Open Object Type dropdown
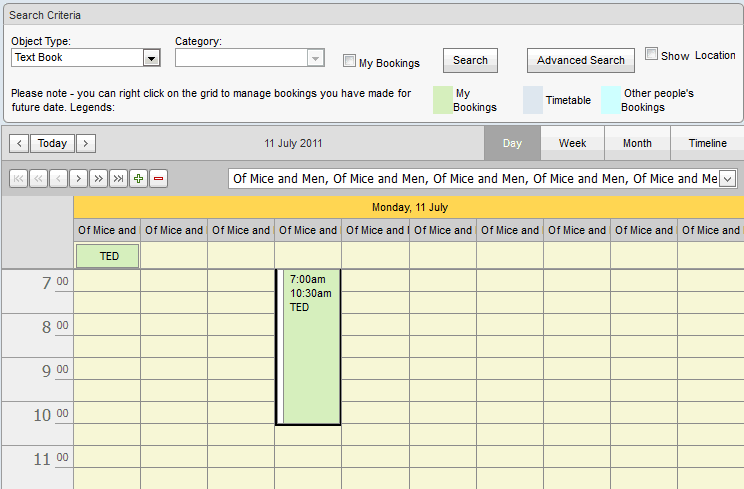744x489 pixels. point(151,58)
